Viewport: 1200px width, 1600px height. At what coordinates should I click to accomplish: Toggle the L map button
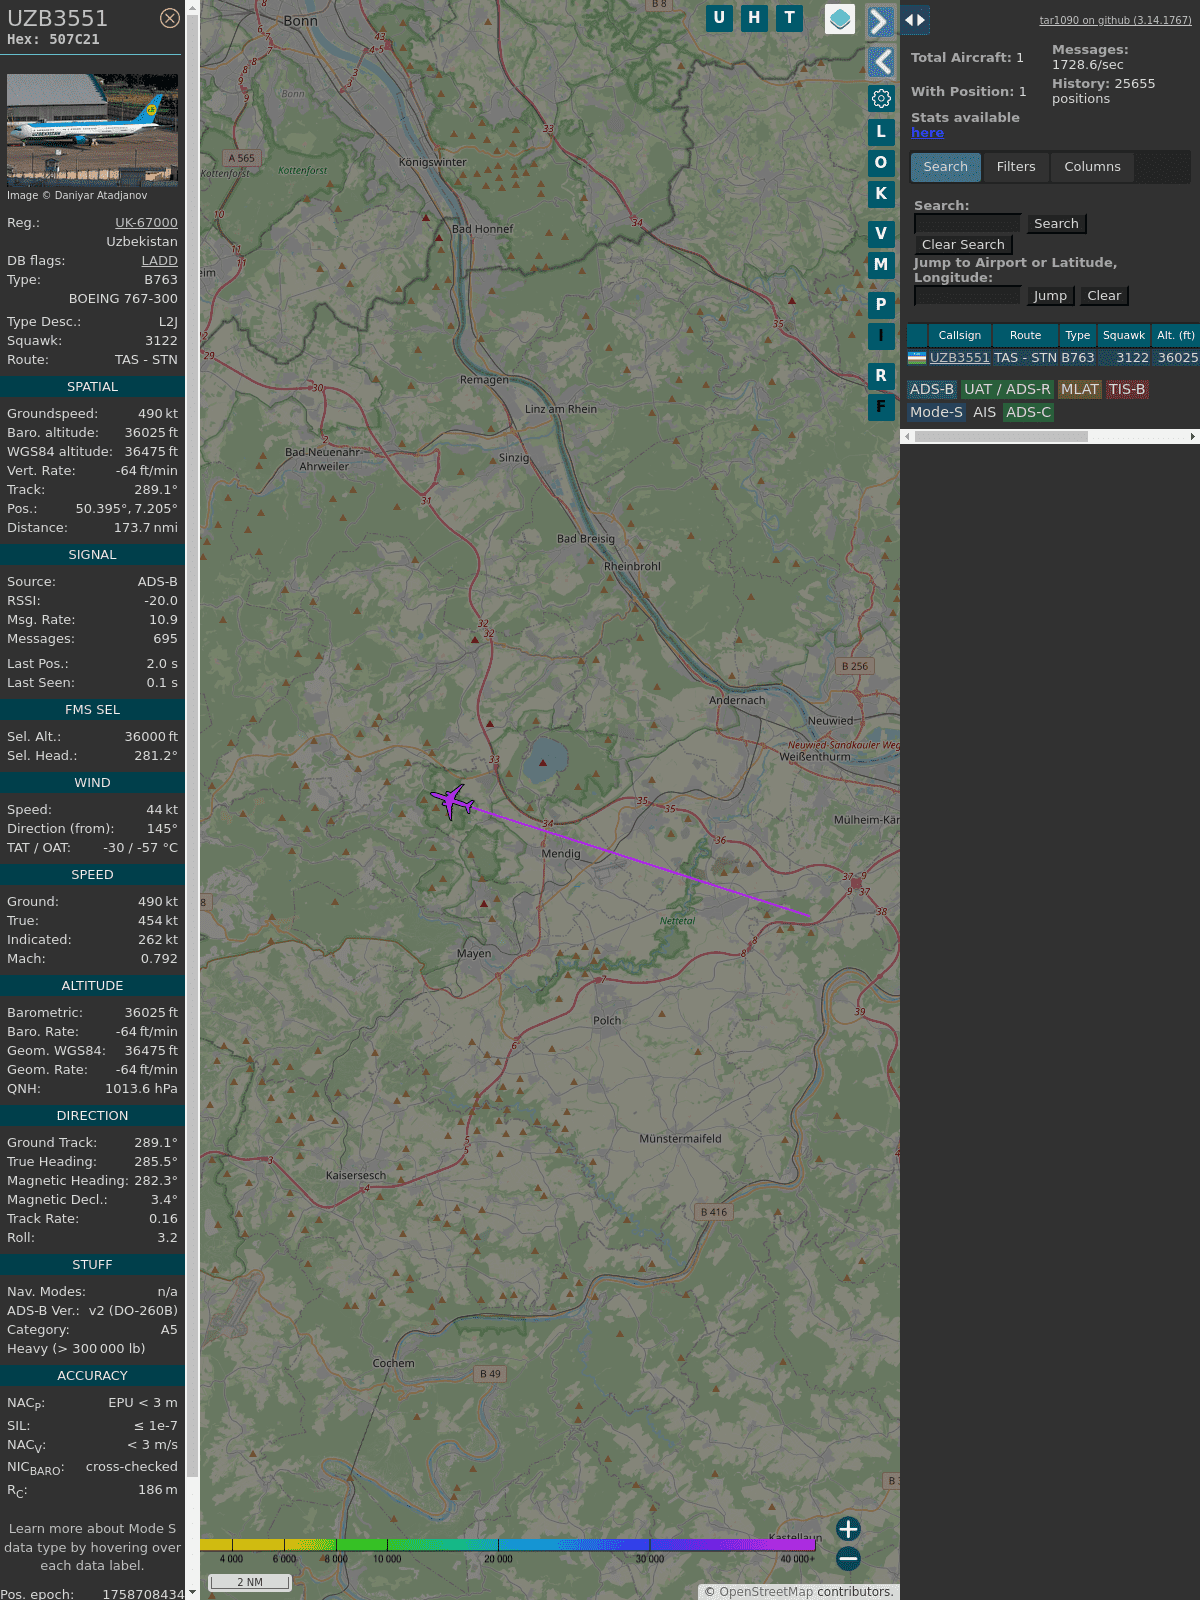point(881,131)
